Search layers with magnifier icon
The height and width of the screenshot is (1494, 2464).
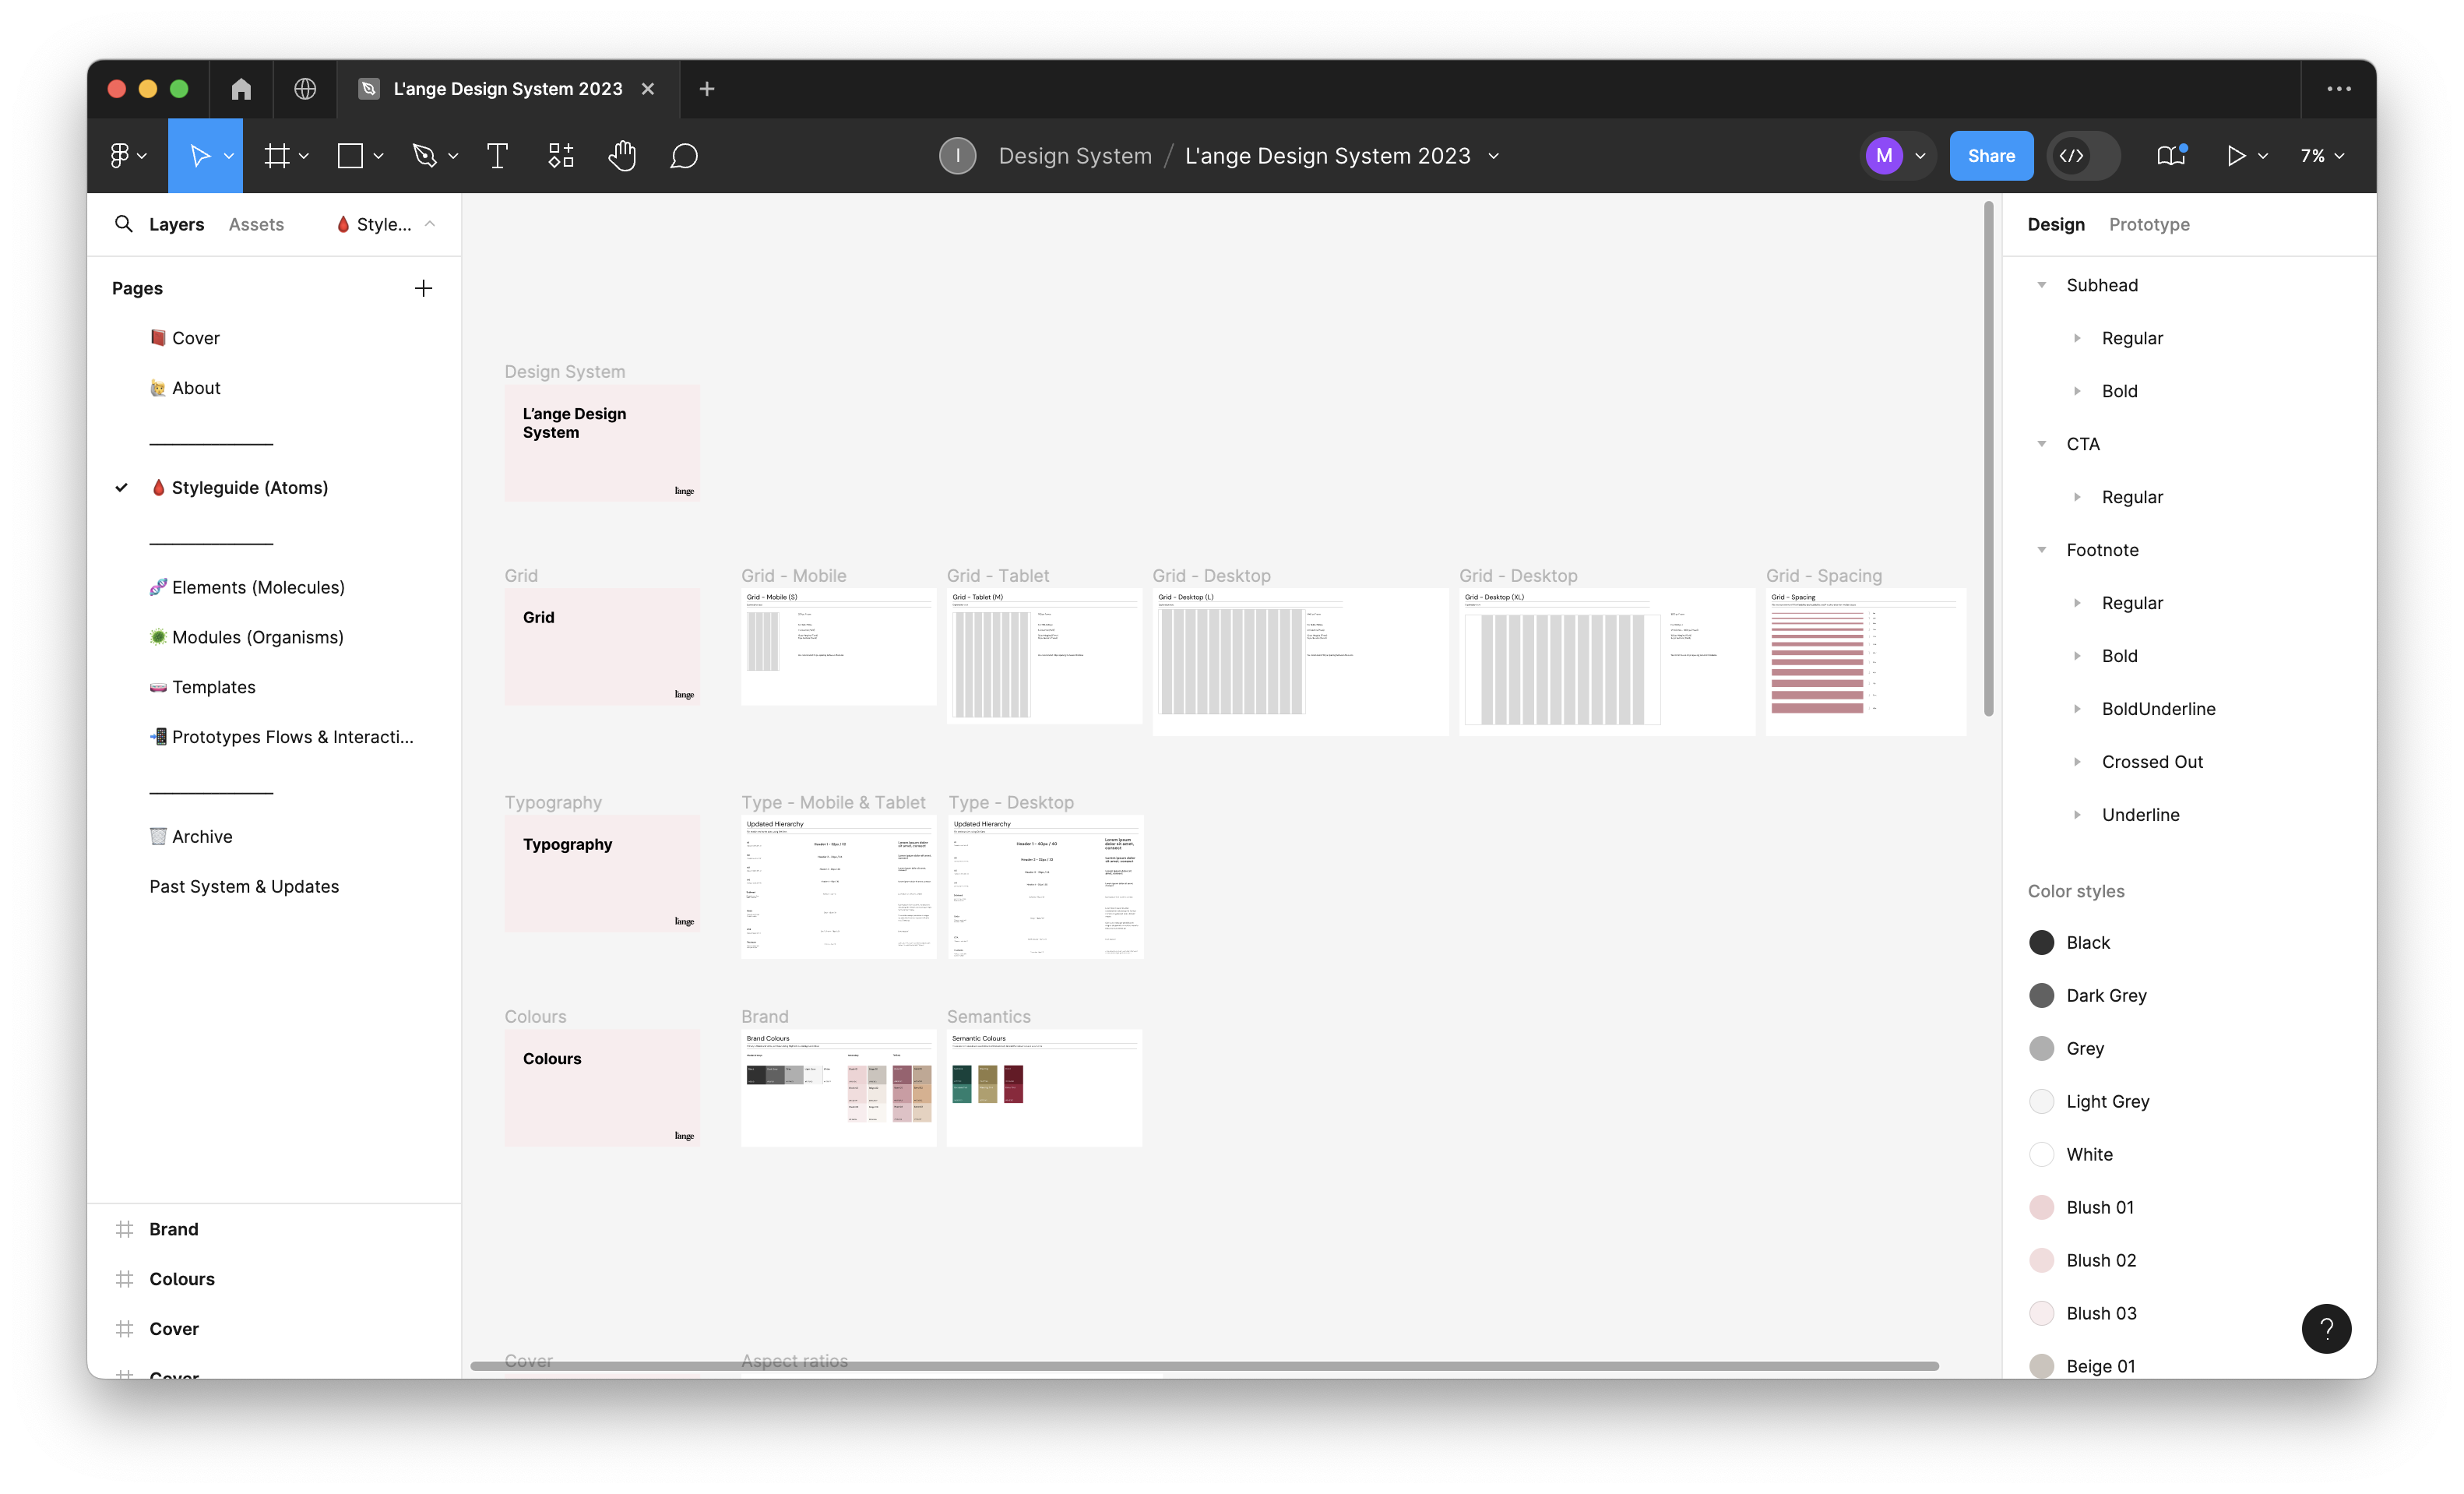[123, 224]
